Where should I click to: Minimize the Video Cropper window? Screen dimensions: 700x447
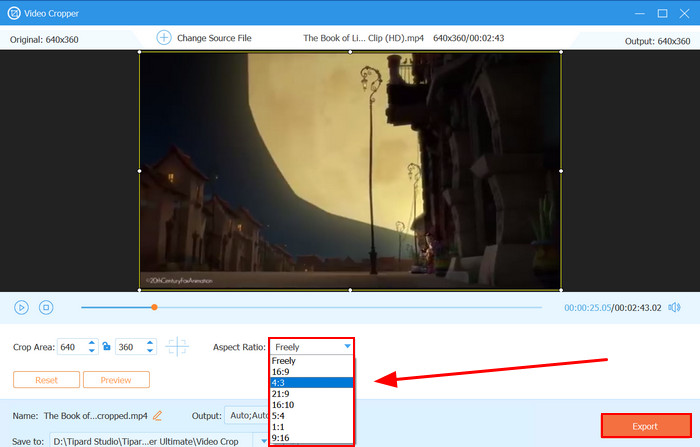640,13
